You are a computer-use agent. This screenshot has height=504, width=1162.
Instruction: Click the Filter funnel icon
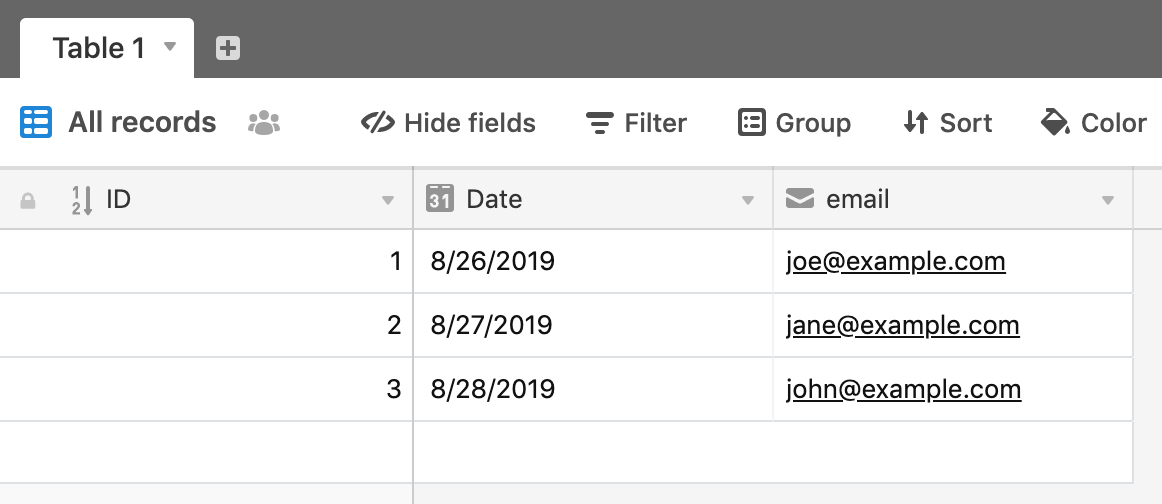pos(600,123)
